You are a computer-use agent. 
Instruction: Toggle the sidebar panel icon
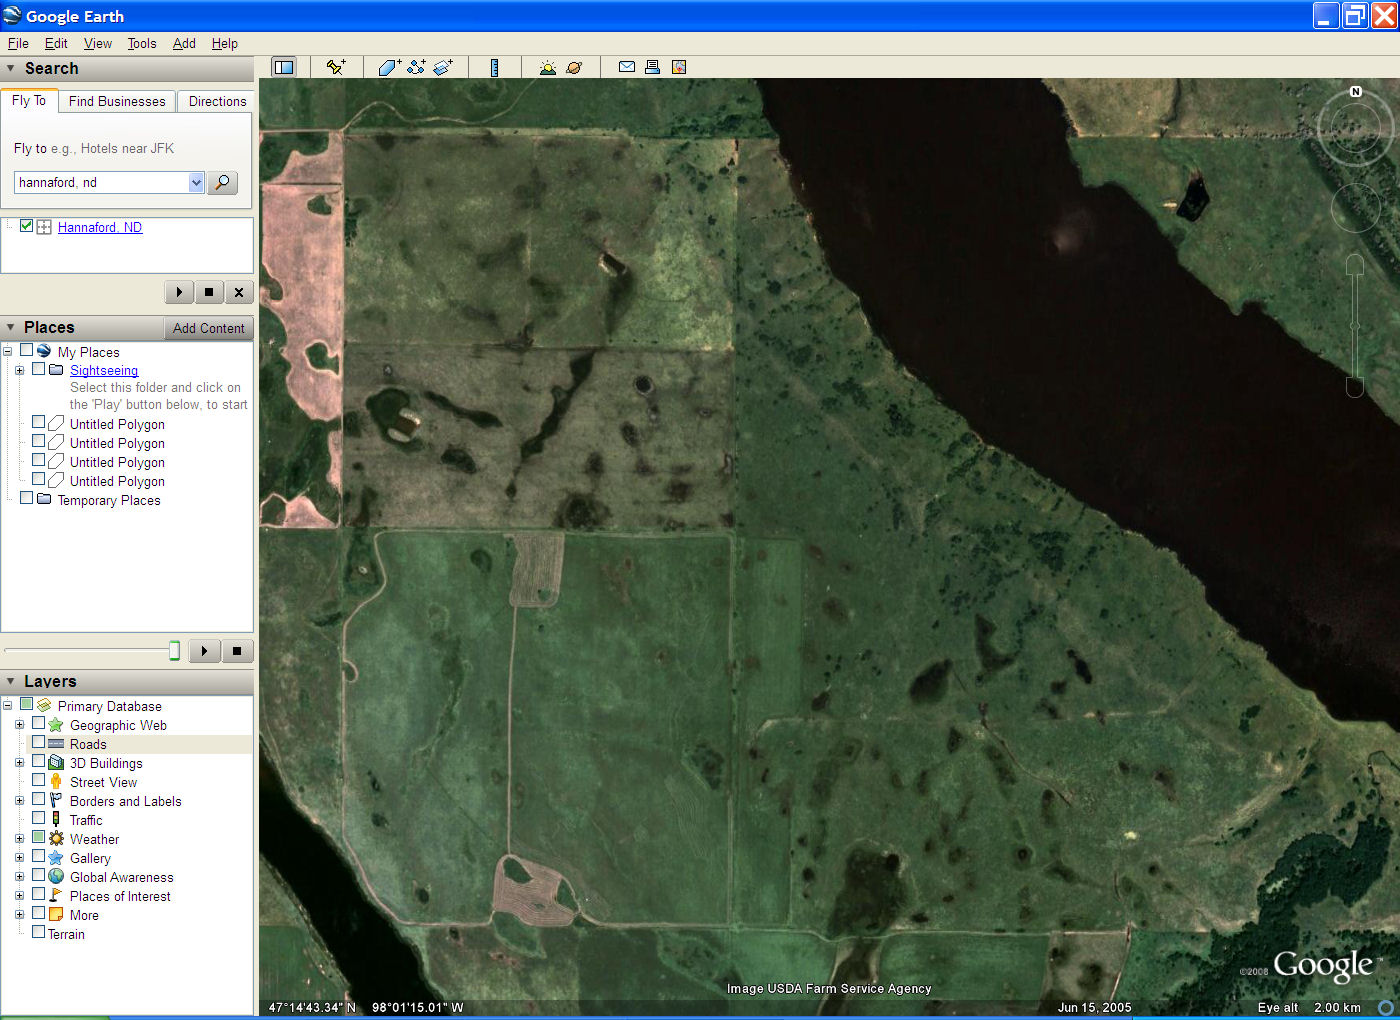(284, 67)
